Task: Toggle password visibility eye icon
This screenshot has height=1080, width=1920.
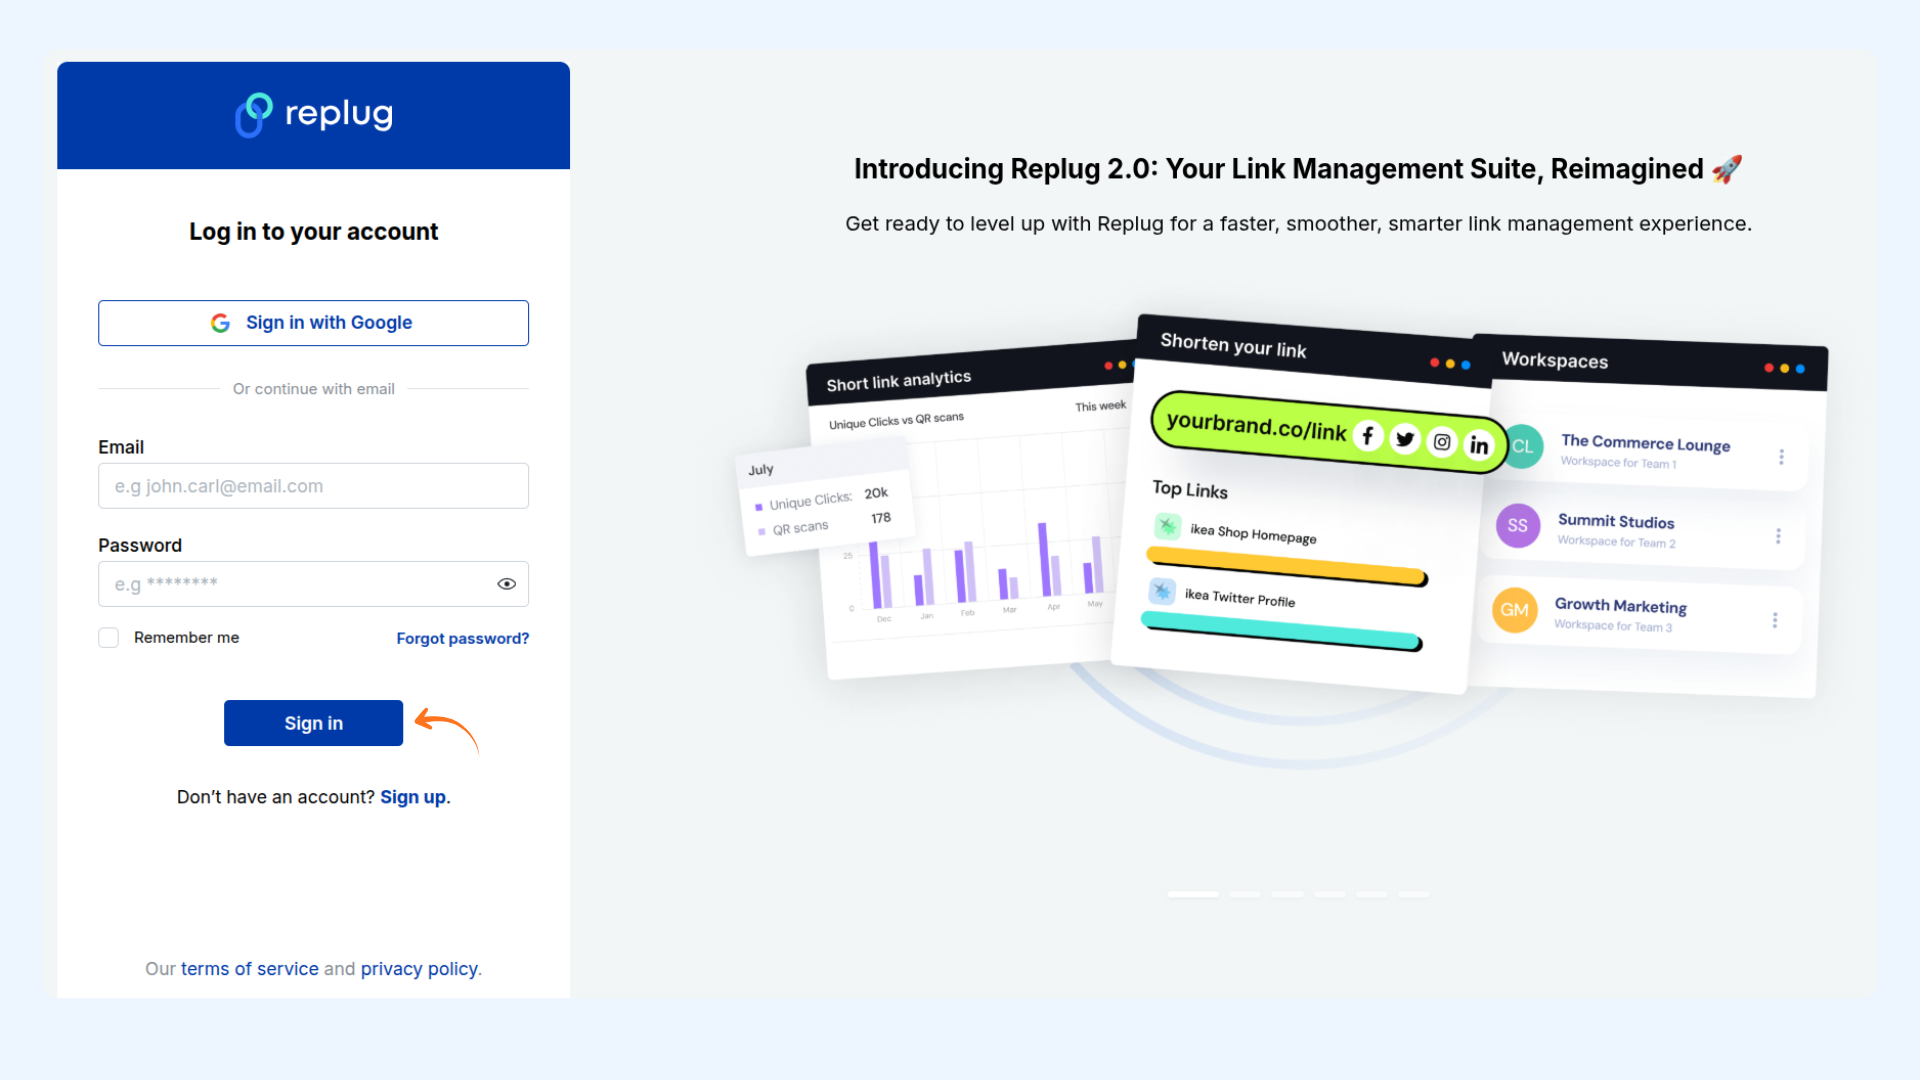Action: pyautogui.click(x=507, y=584)
